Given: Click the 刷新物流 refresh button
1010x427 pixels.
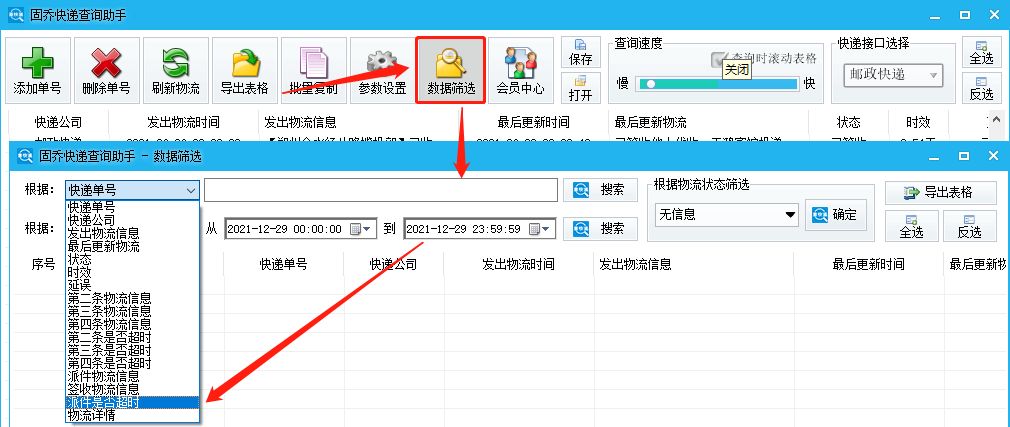Looking at the screenshot, I should coord(175,70).
